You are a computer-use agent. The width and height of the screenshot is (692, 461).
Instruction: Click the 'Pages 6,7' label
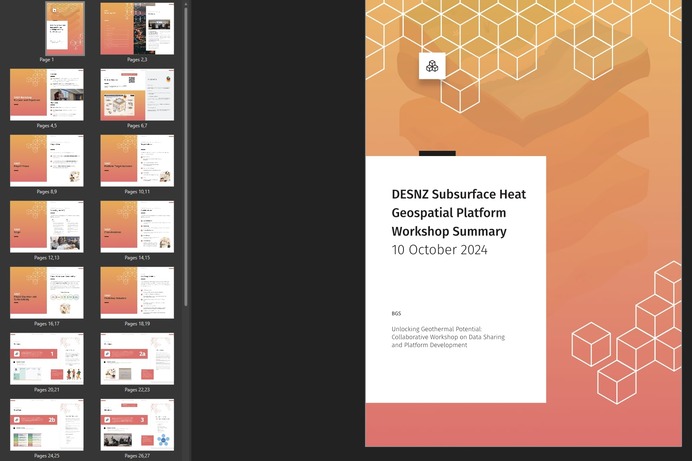[x=137, y=126]
